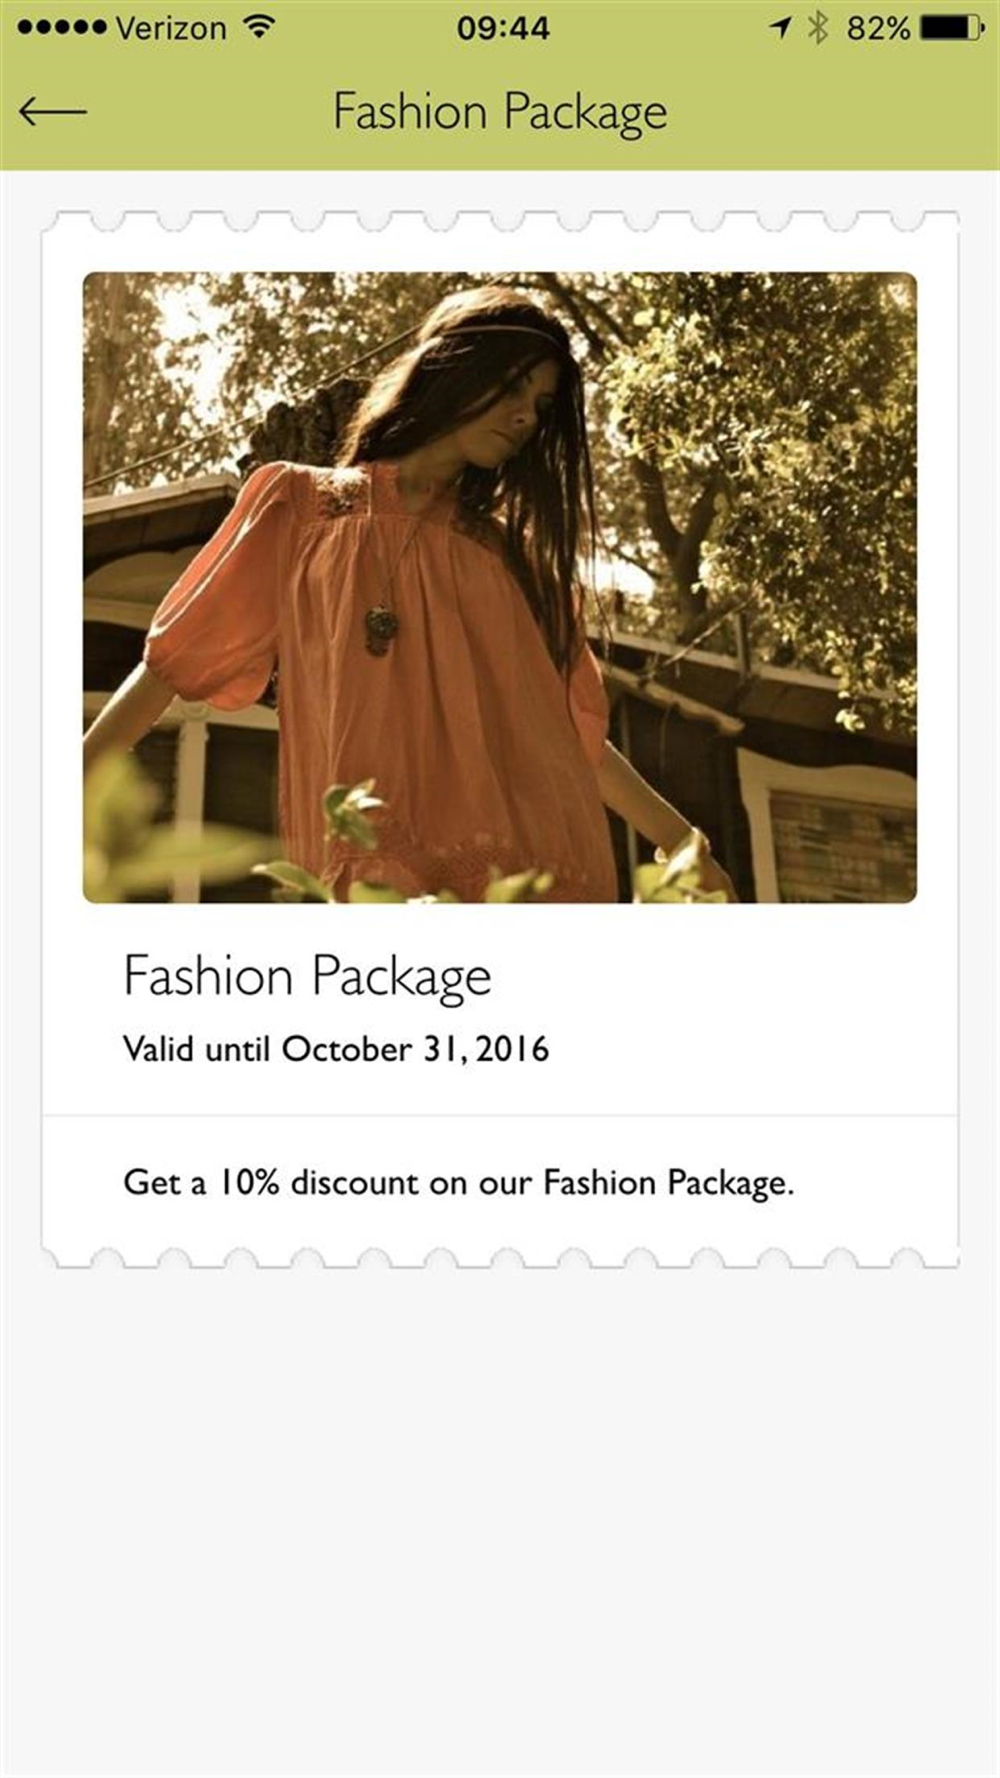Open the coupon photo of the woman
This screenshot has height=1778, width=1000.
(x=499, y=587)
